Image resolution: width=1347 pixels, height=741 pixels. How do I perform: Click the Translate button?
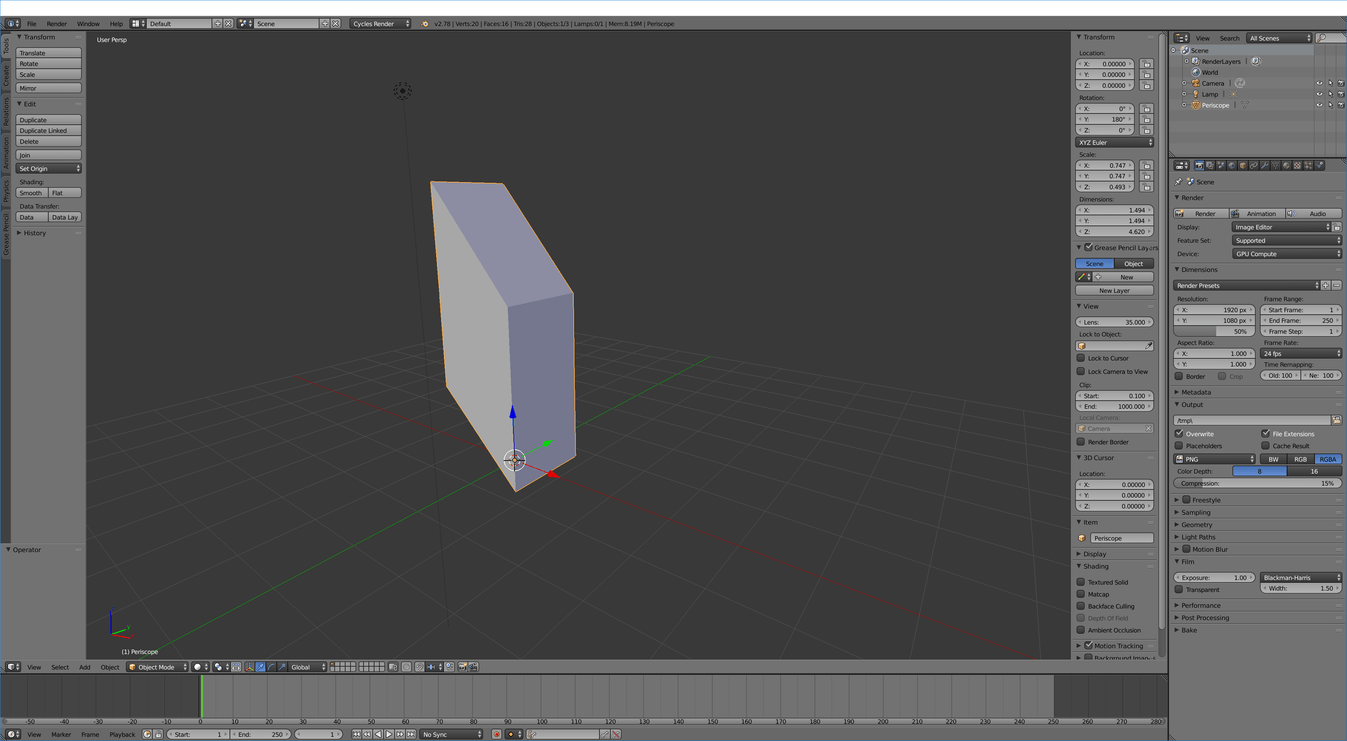coord(49,53)
